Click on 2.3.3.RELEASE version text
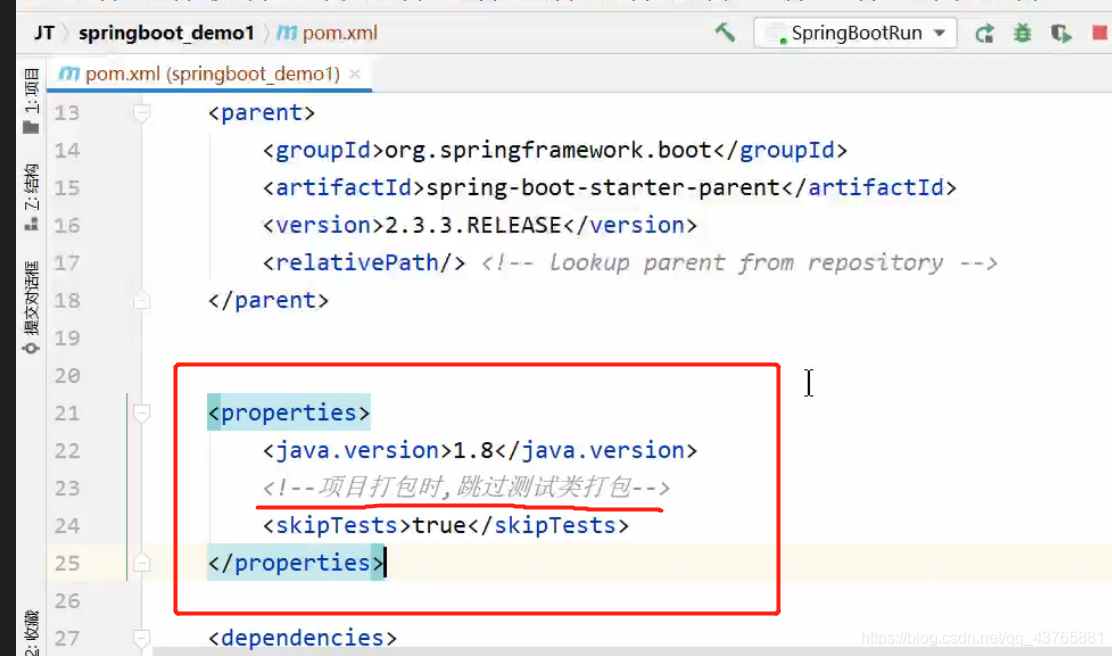1112x656 pixels. tap(473, 226)
